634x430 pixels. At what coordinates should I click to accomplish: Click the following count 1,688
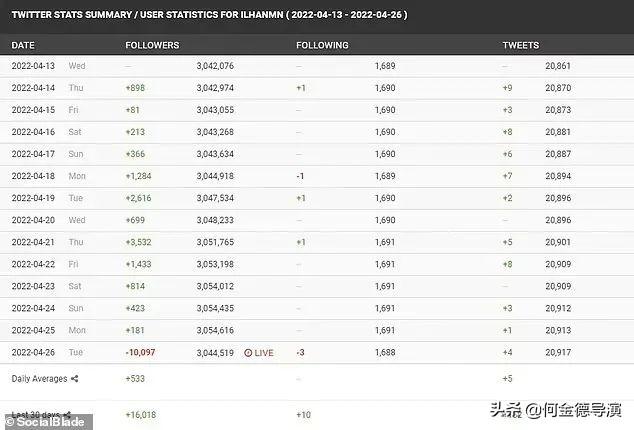[385, 352]
